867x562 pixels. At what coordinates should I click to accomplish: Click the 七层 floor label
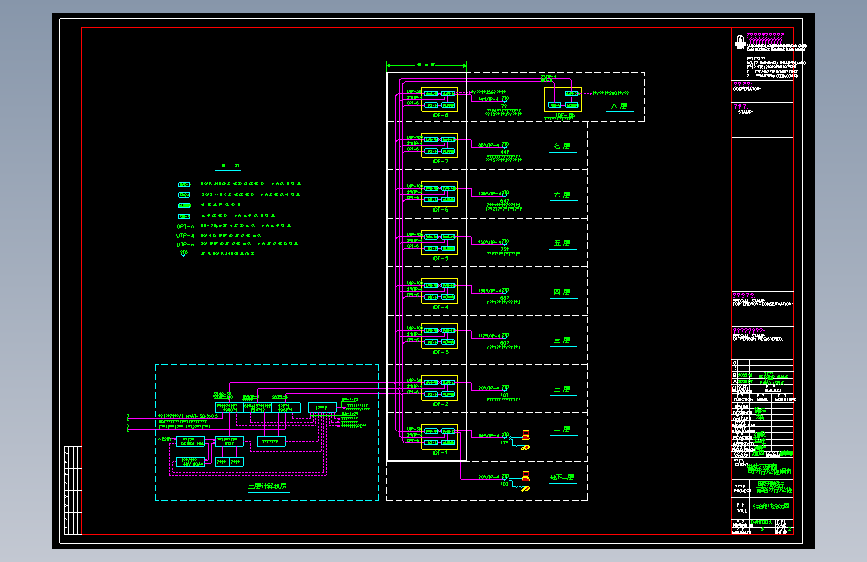click(562, 147)
